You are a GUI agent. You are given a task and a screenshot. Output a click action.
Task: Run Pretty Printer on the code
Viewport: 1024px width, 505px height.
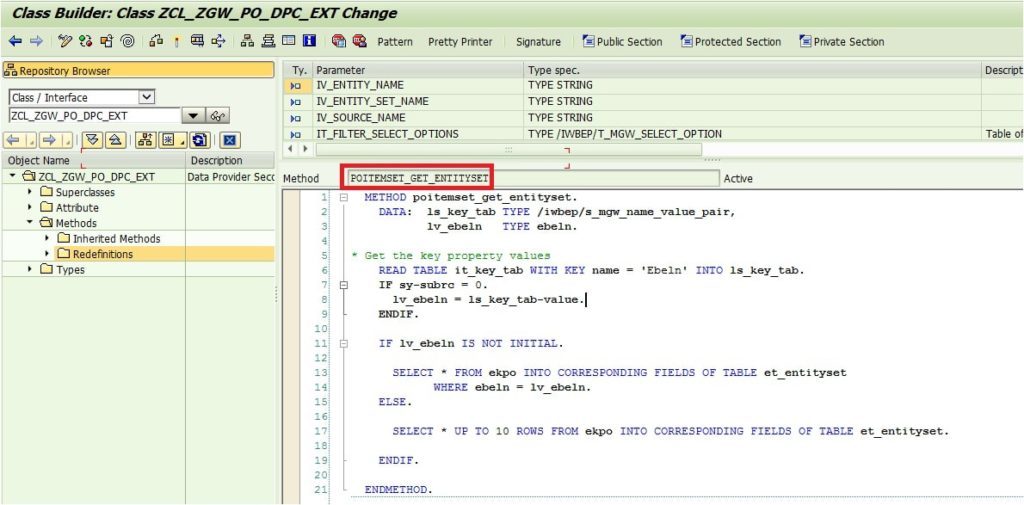[460, 42]
